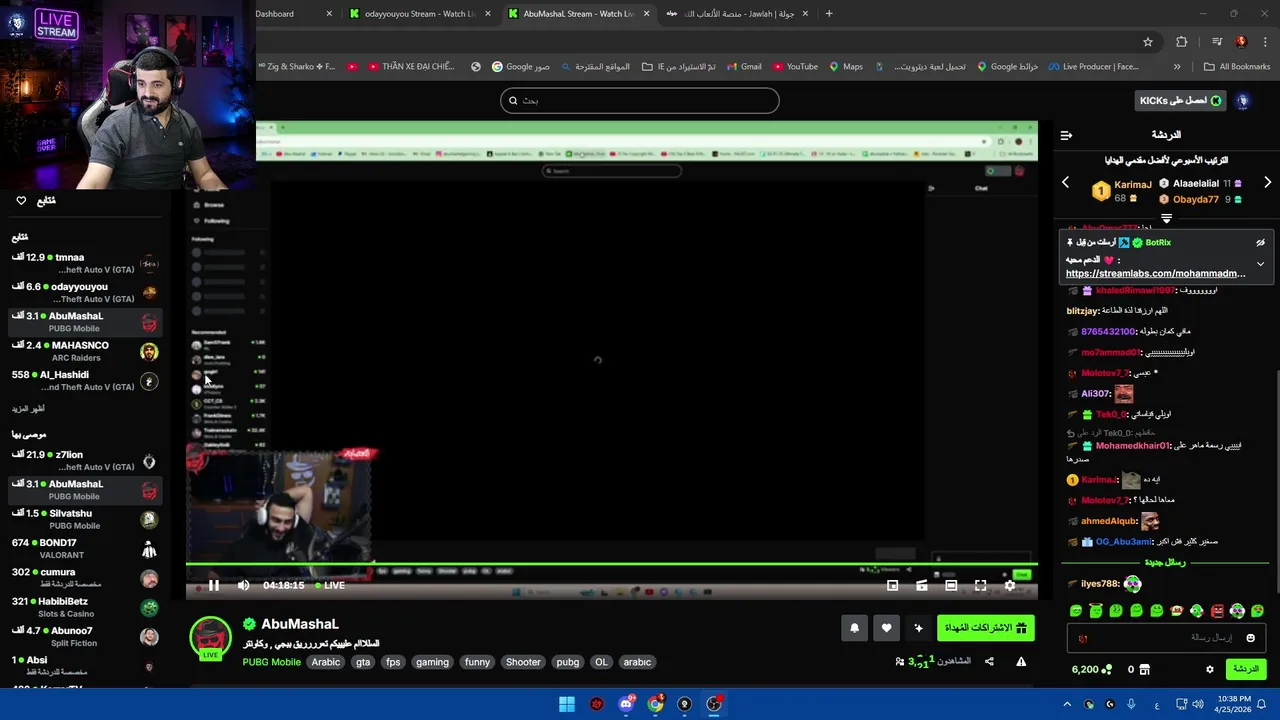The image size is (1280, 720).
Task: Expand the leaderboard using the down chevron handle
Action: (x=1166, y=218)
